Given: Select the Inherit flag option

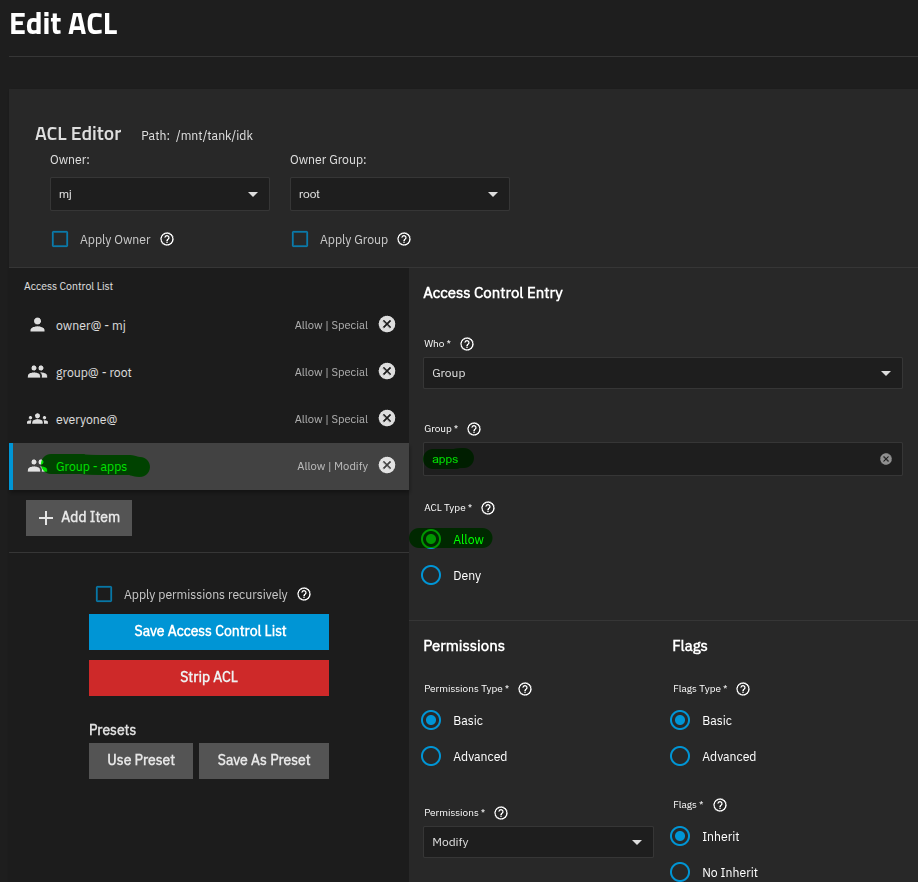Looking at the screenshot, I should [680, 836].
